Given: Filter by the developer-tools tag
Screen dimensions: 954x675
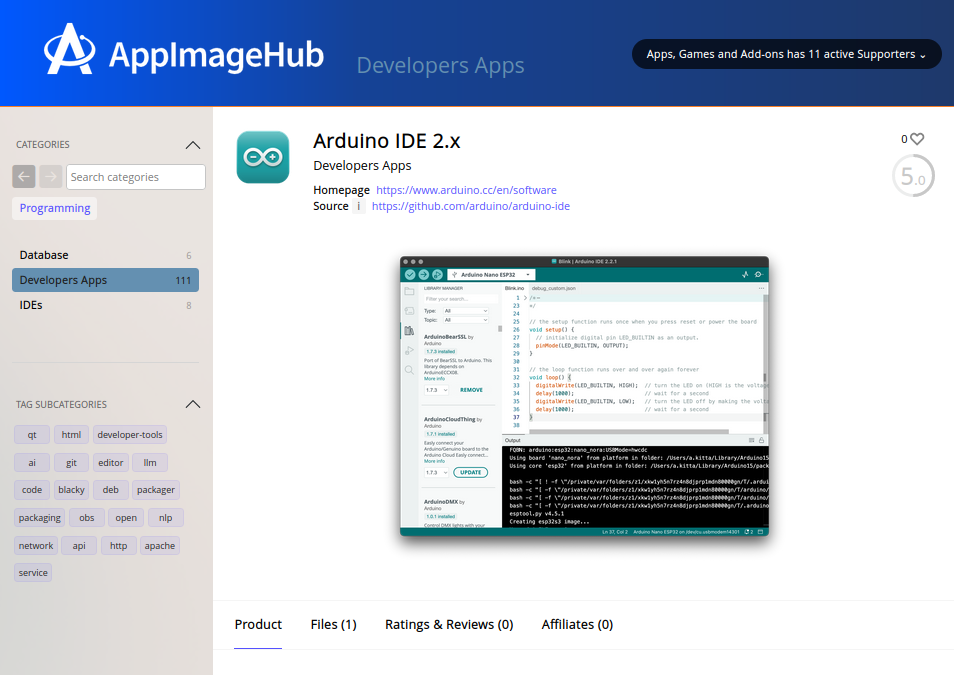Looking at the screenshot, I should coord(130,435).
